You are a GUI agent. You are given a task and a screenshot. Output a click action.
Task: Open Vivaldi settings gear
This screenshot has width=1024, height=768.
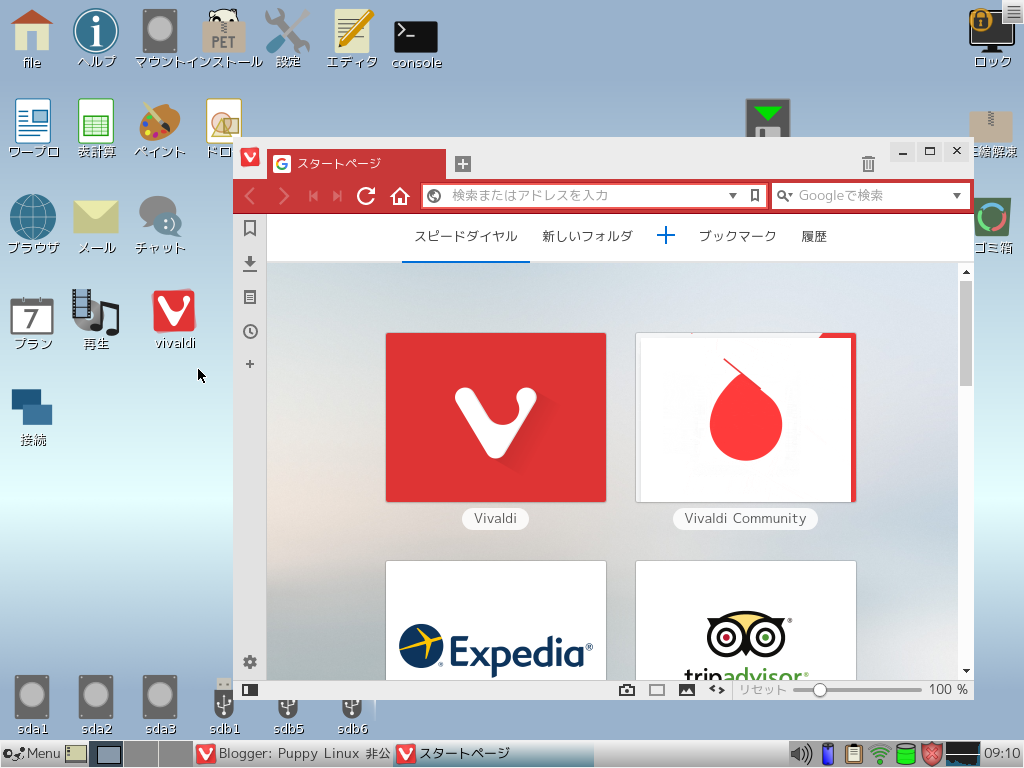(x=249, y=662)
